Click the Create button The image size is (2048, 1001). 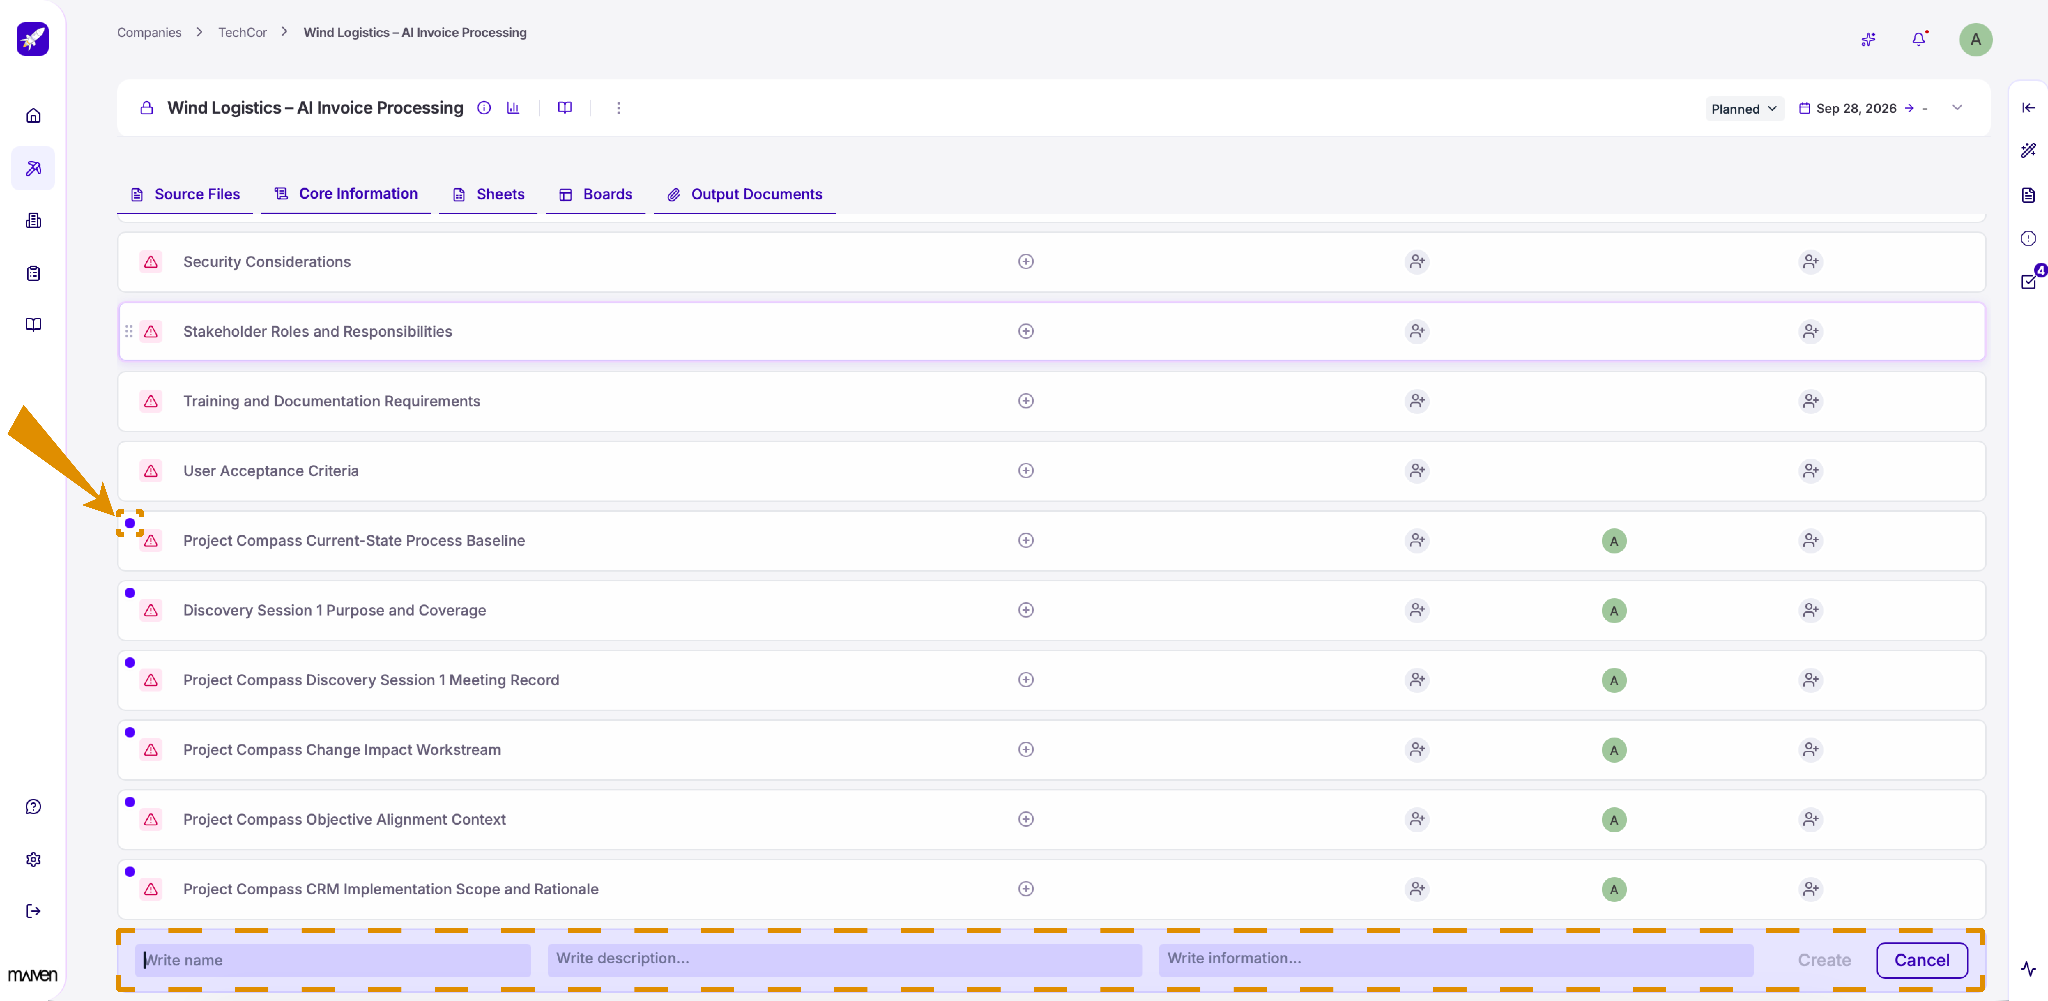pos(1824,960)
